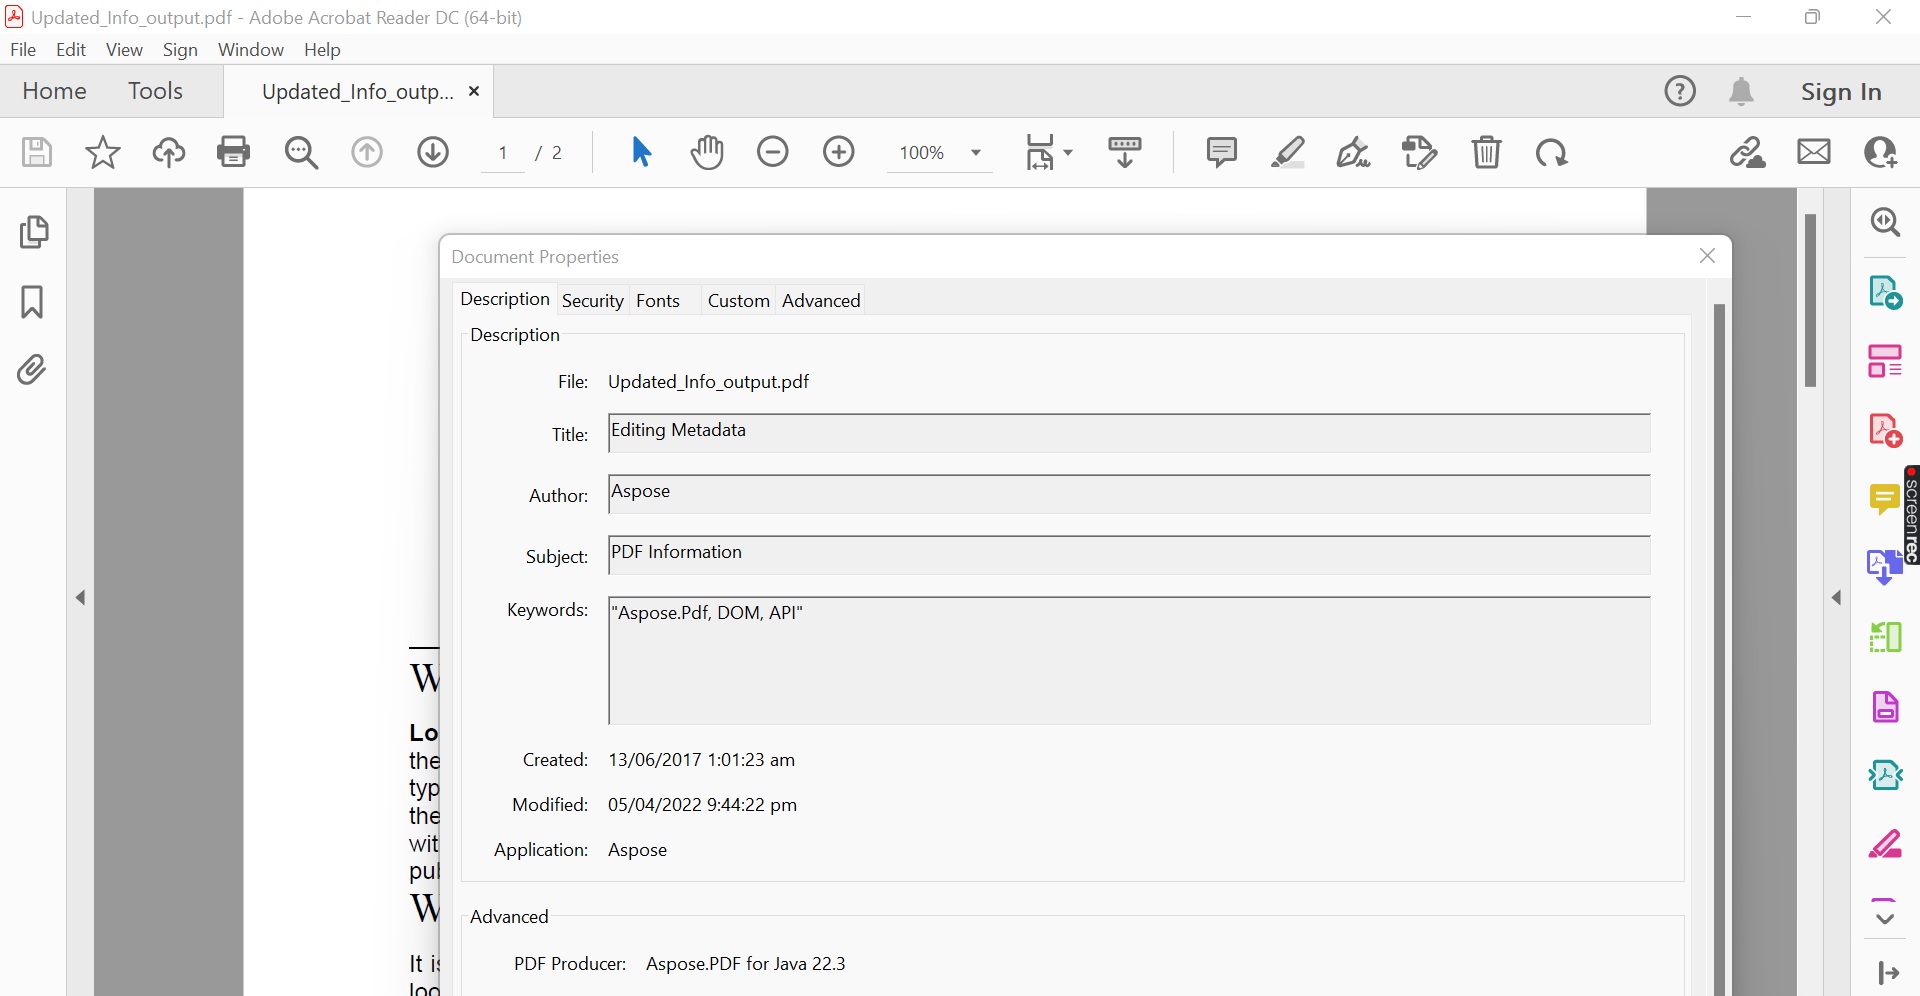The width and height of the screenshot is (1920, 996).
Task: Share the document via email
Action: tap(1813, 152)
